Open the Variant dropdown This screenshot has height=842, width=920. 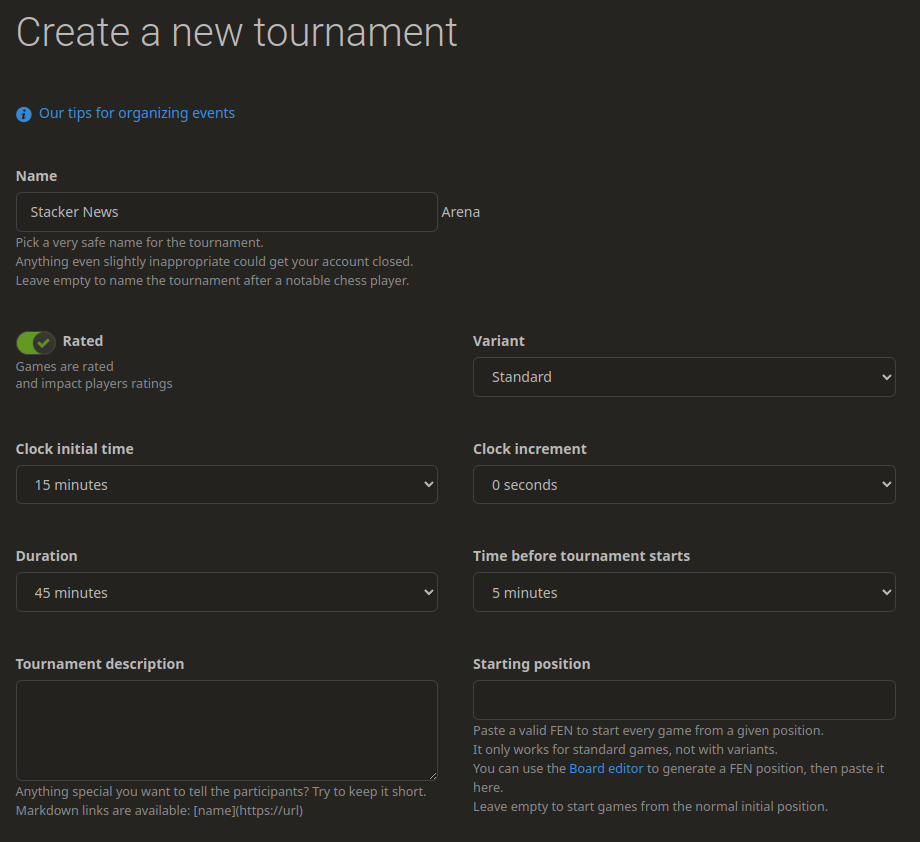pos(683,377)
